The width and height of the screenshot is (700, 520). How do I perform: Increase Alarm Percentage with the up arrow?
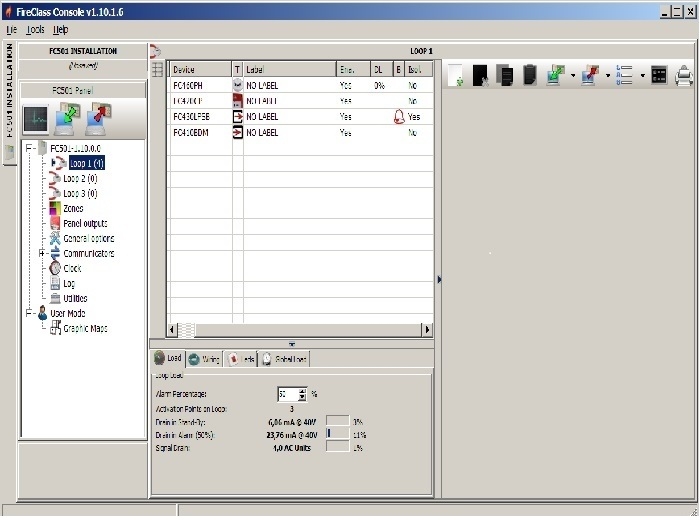click(303, 391)
